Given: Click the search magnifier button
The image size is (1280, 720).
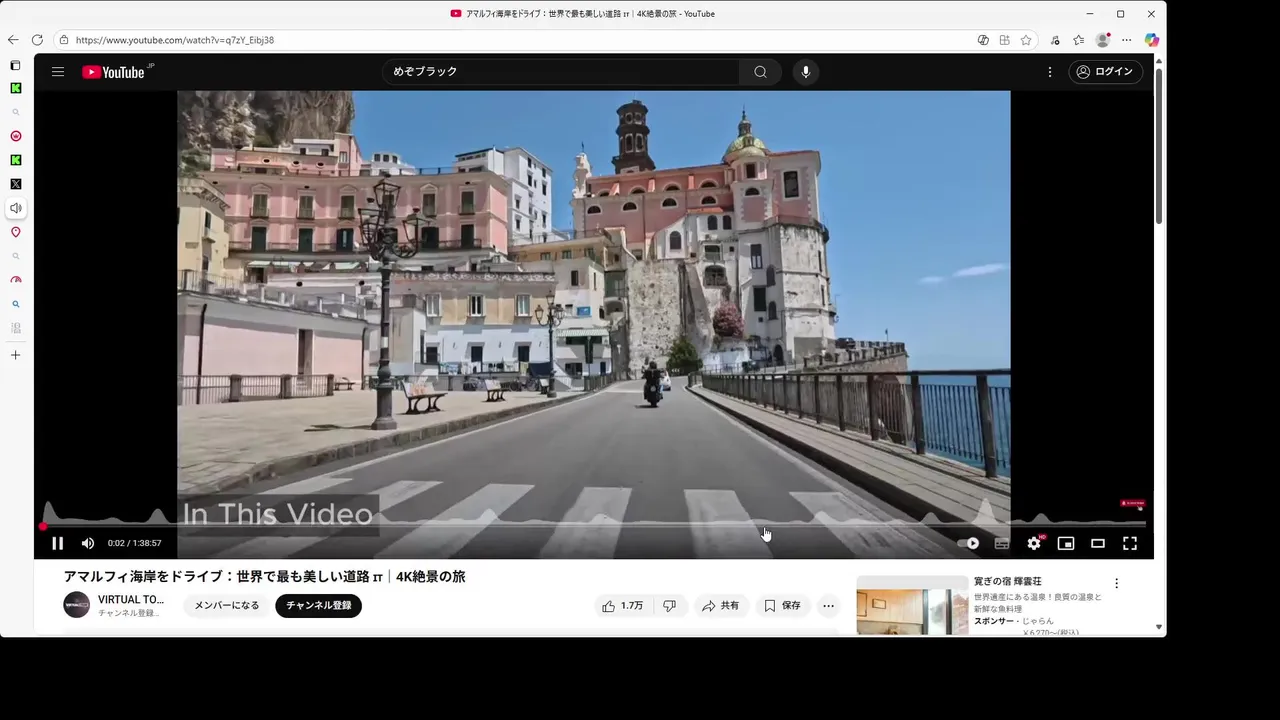Looking at the screenshot, I should click(x=760, y=72).
